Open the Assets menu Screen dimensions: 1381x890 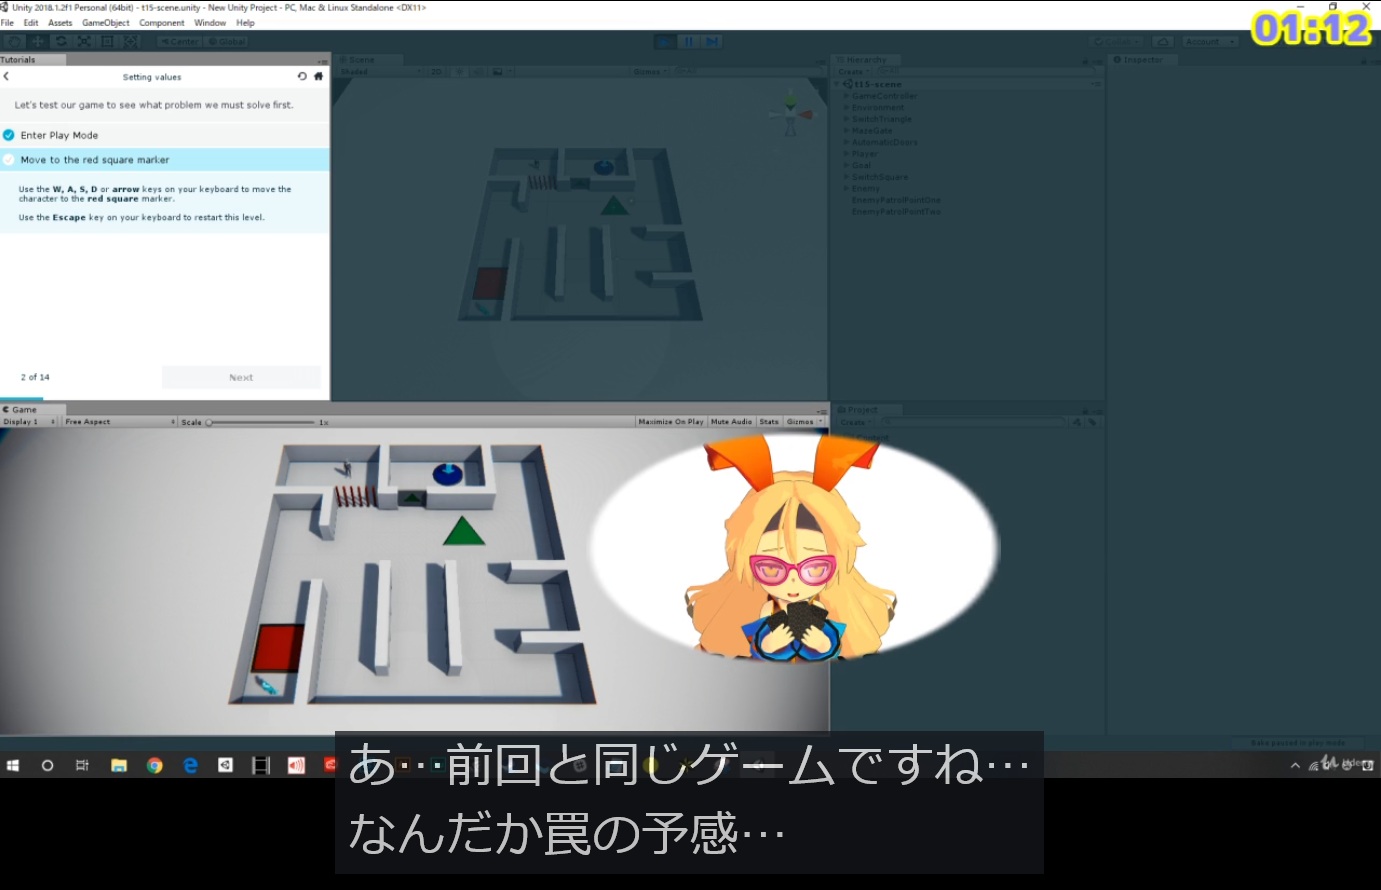coord(60,23)
